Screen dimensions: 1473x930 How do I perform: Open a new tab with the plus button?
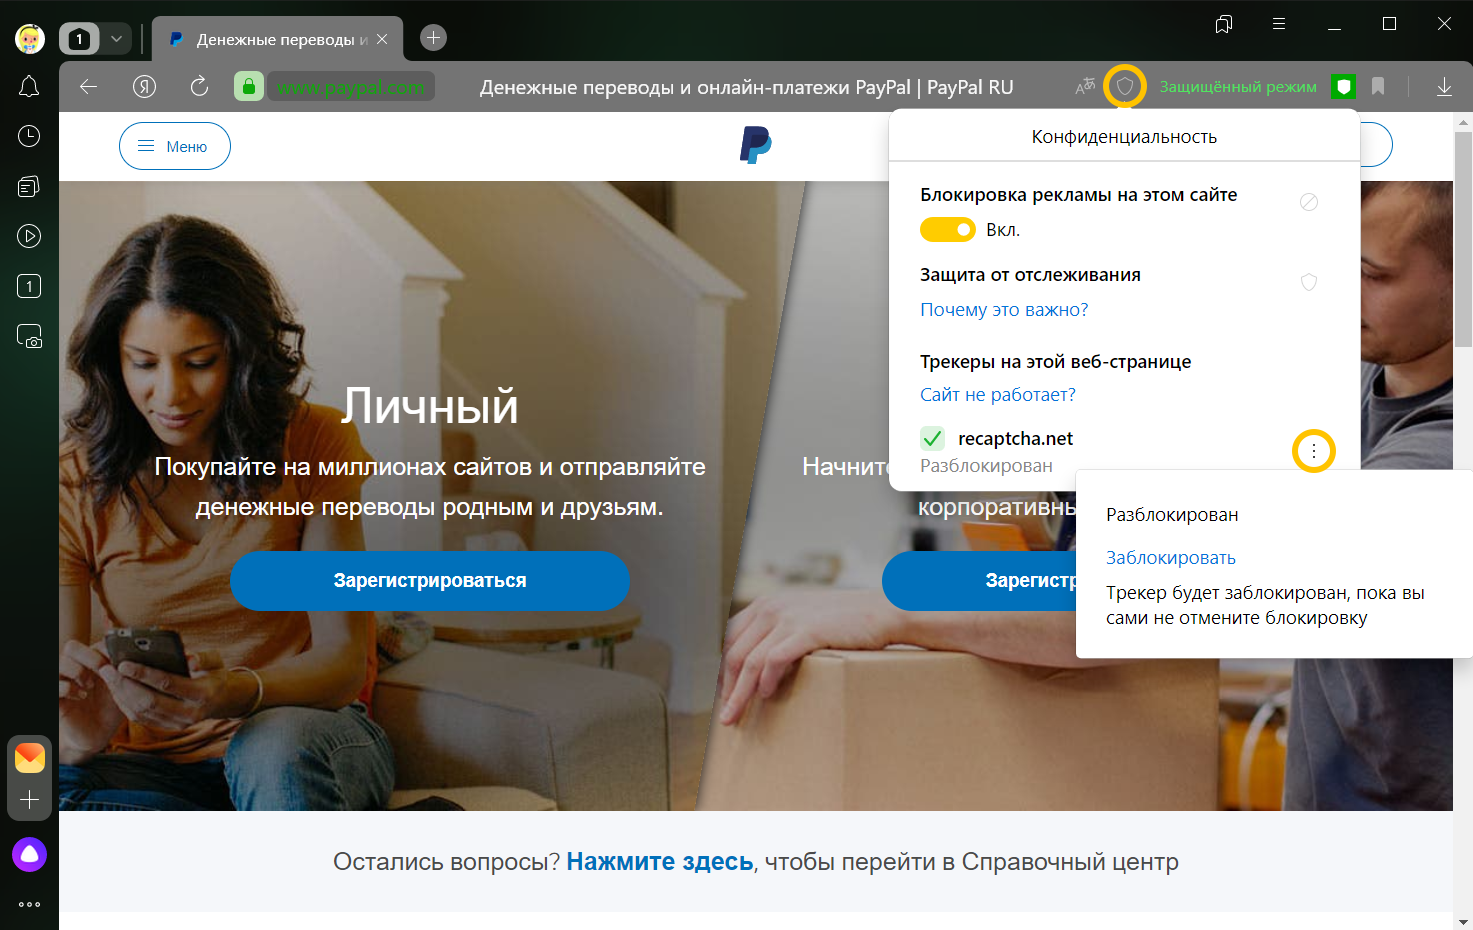coord(433,38)
